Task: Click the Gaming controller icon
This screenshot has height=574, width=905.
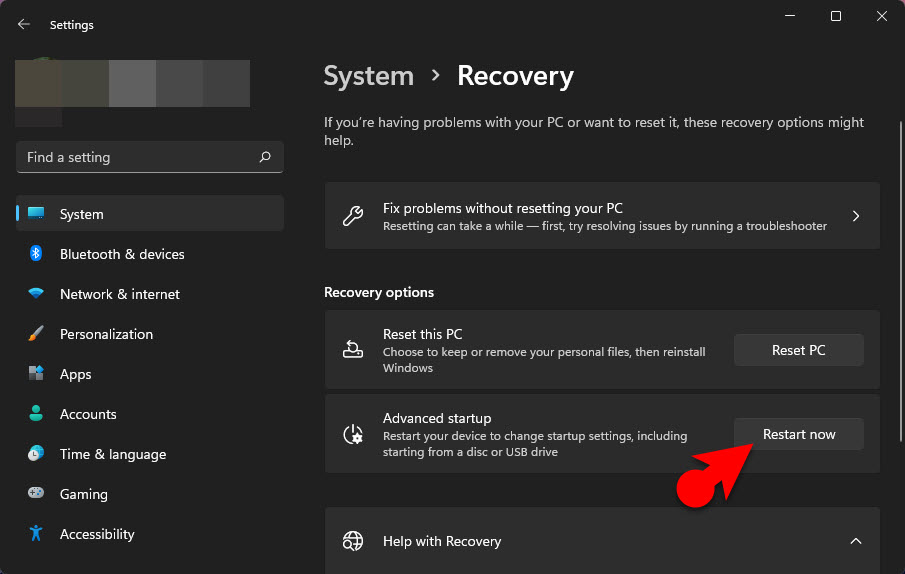Action: pyautogui.click(x=36, y=493)
